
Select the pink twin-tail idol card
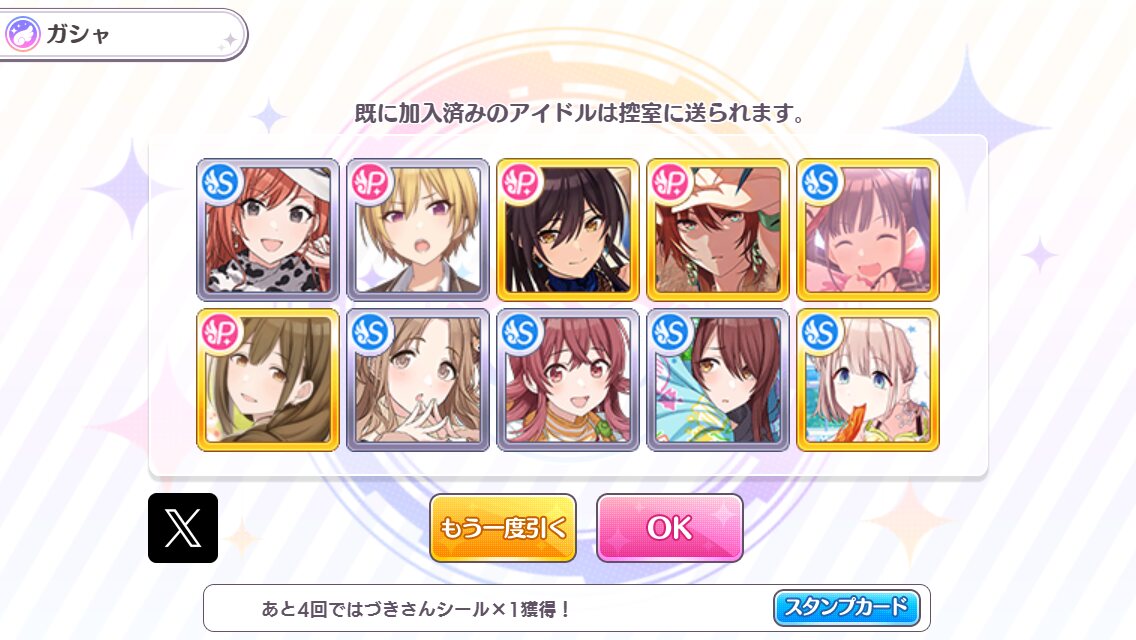(568, 380)
